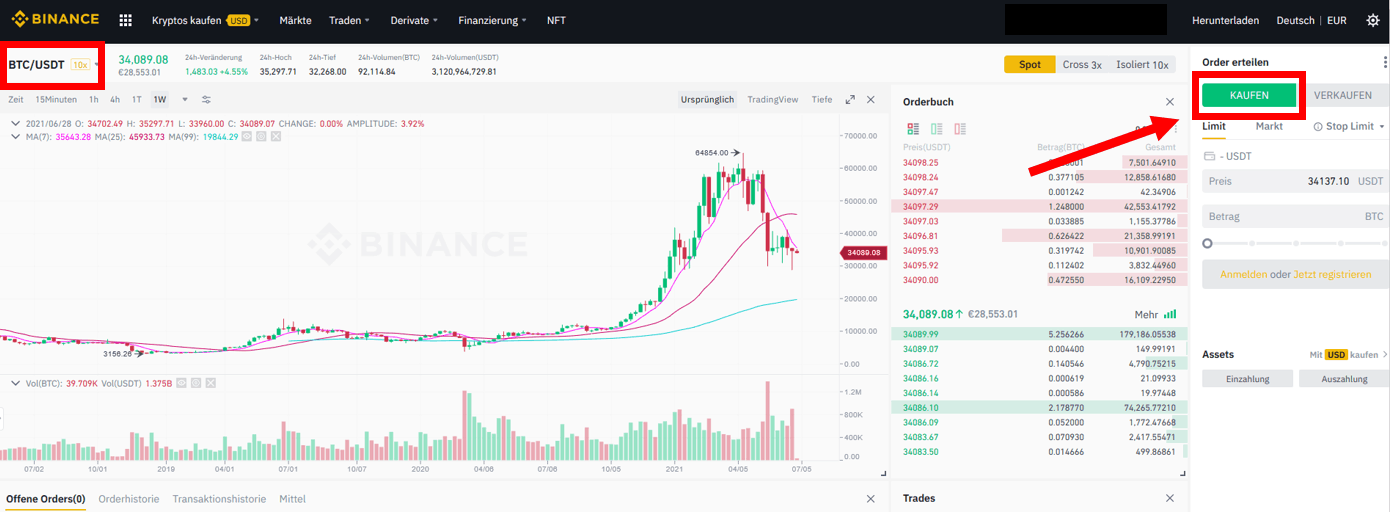Collapse the OHLC data legend chevron

click(14, 124)
